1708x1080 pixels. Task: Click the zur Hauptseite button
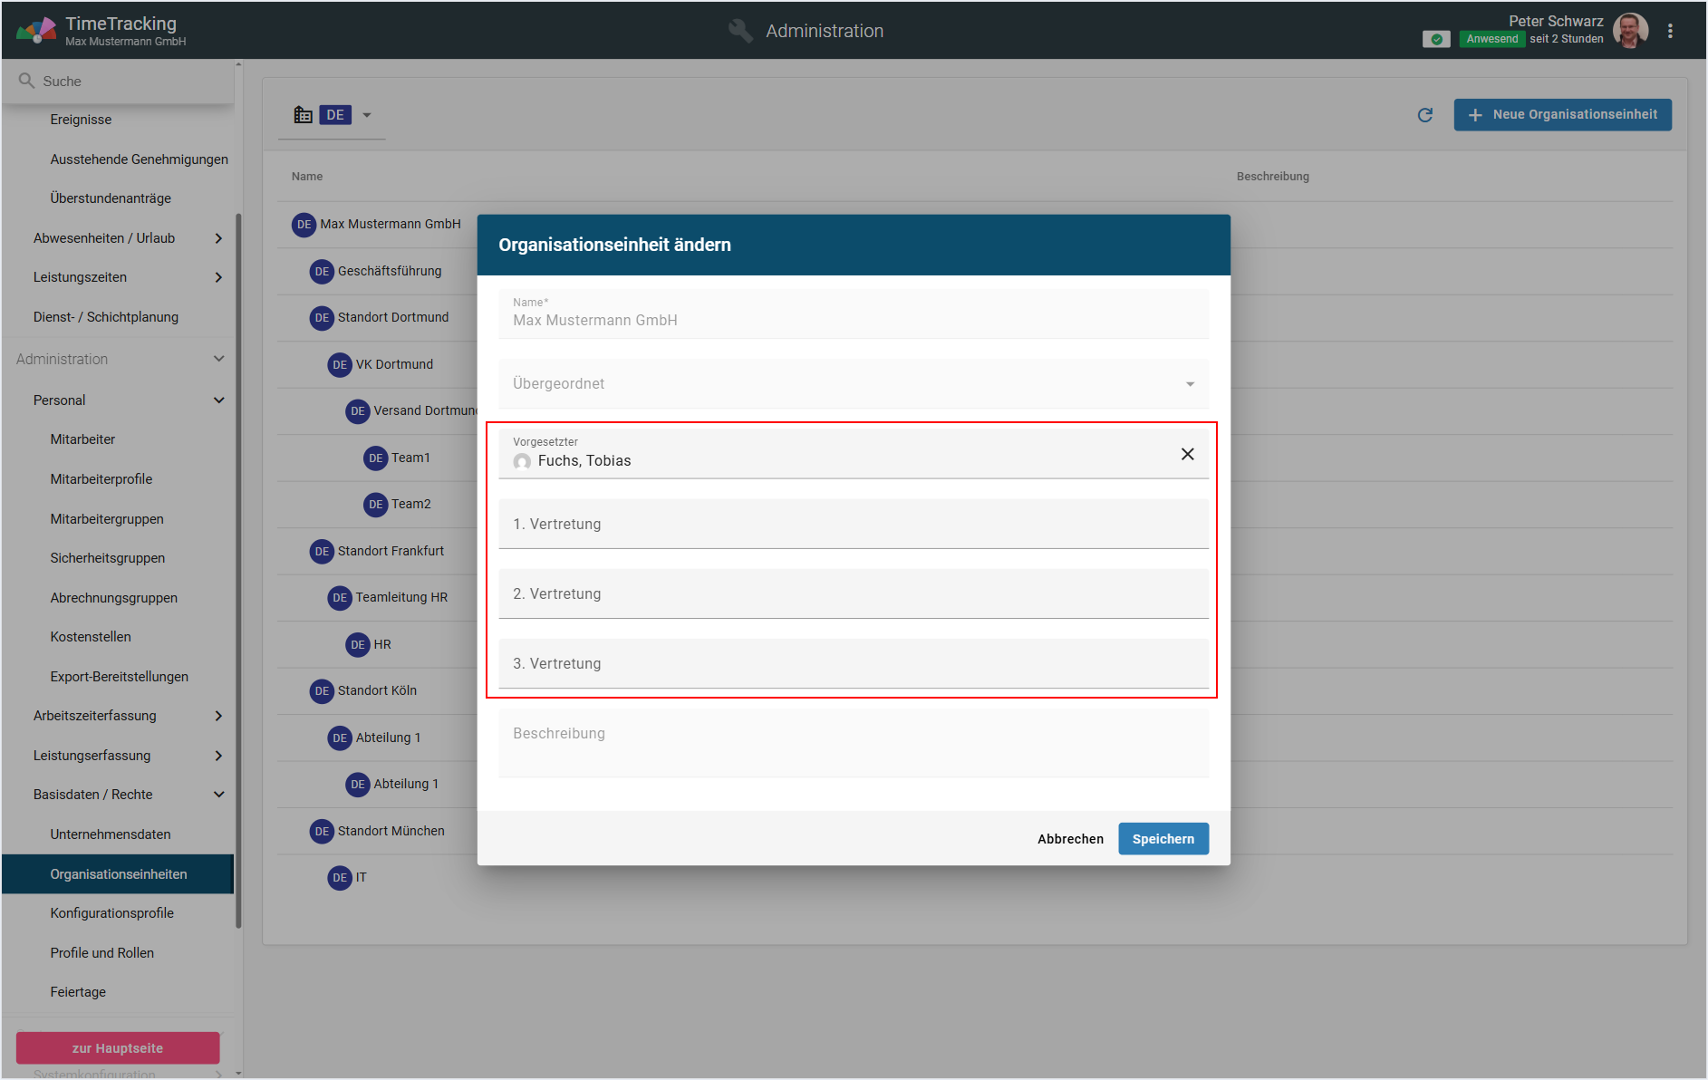pyautogui.click(x=117, y=1048)
